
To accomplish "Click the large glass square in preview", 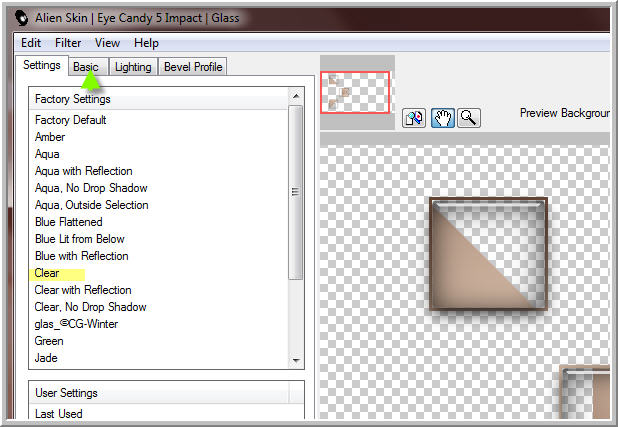I will [488, 254].
